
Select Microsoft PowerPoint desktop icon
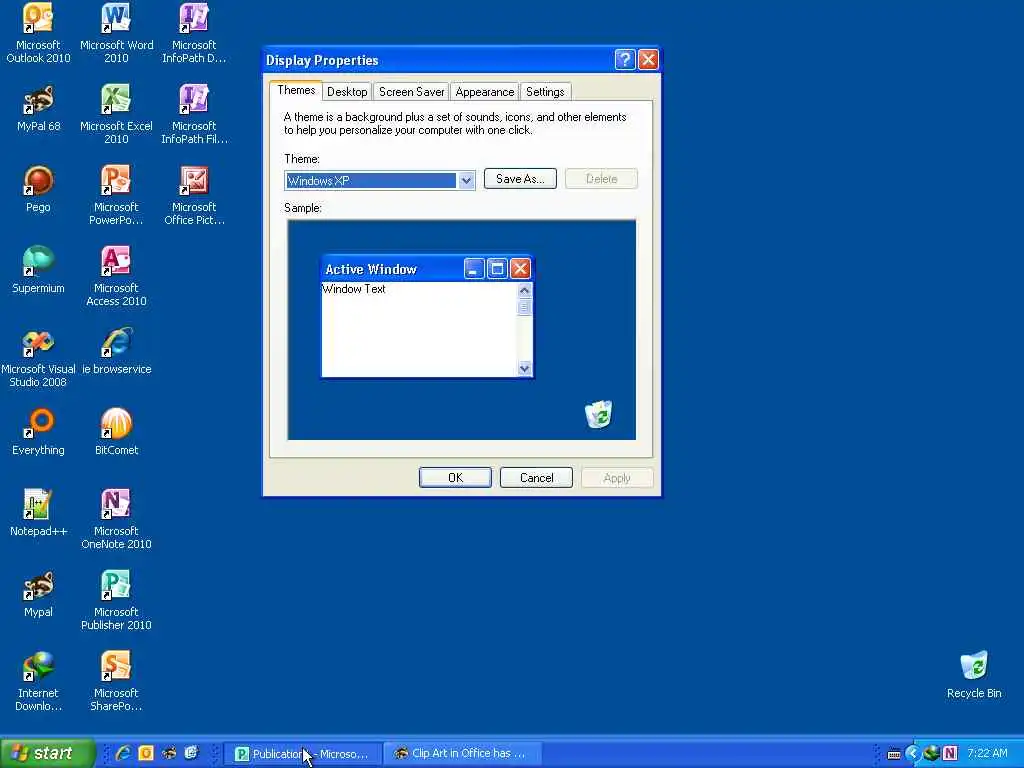click(x=116, y=195)
